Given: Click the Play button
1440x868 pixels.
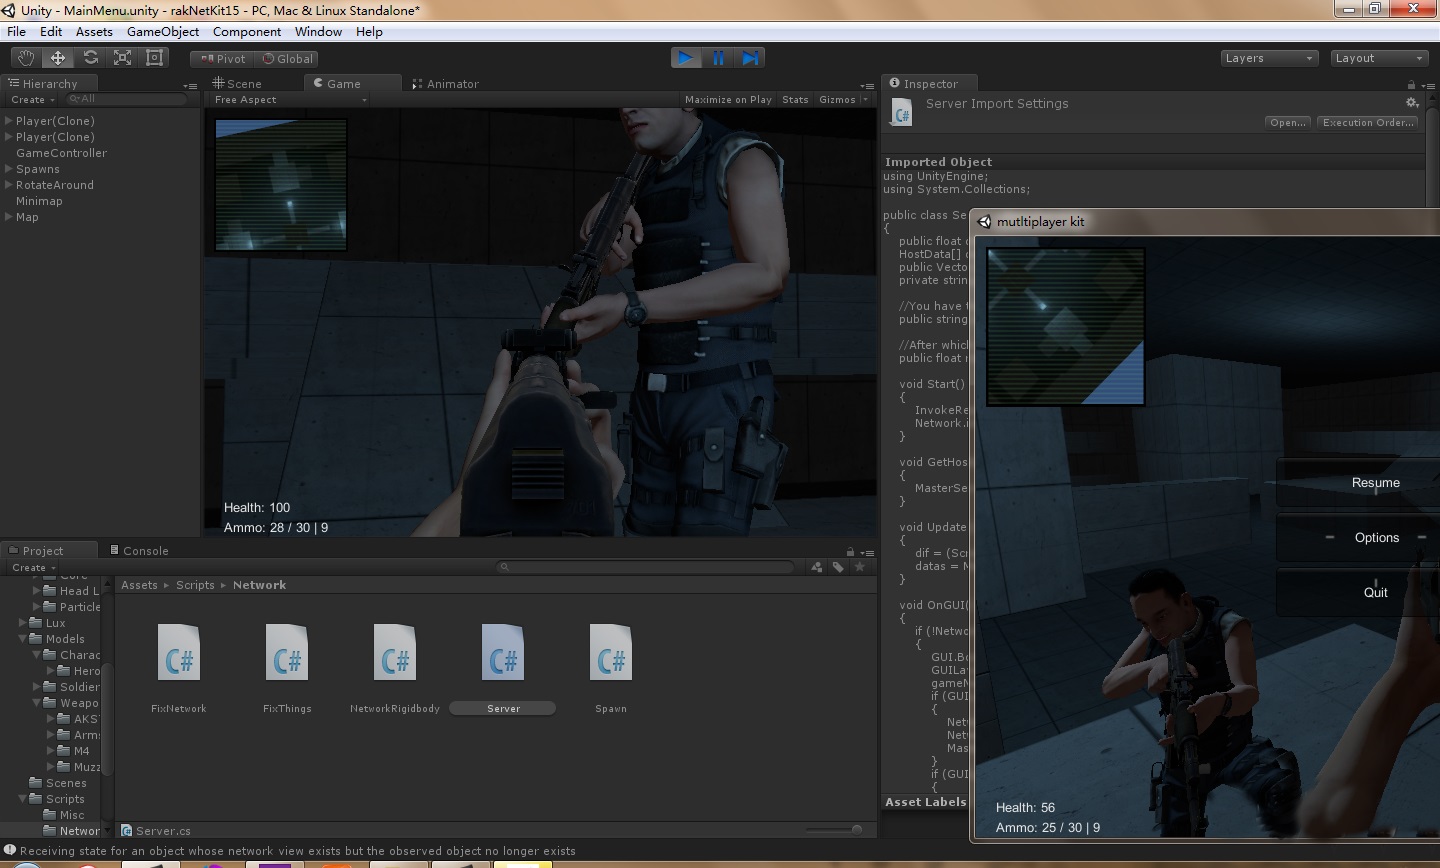Looking at the screenshot, I should coord(686,58).
